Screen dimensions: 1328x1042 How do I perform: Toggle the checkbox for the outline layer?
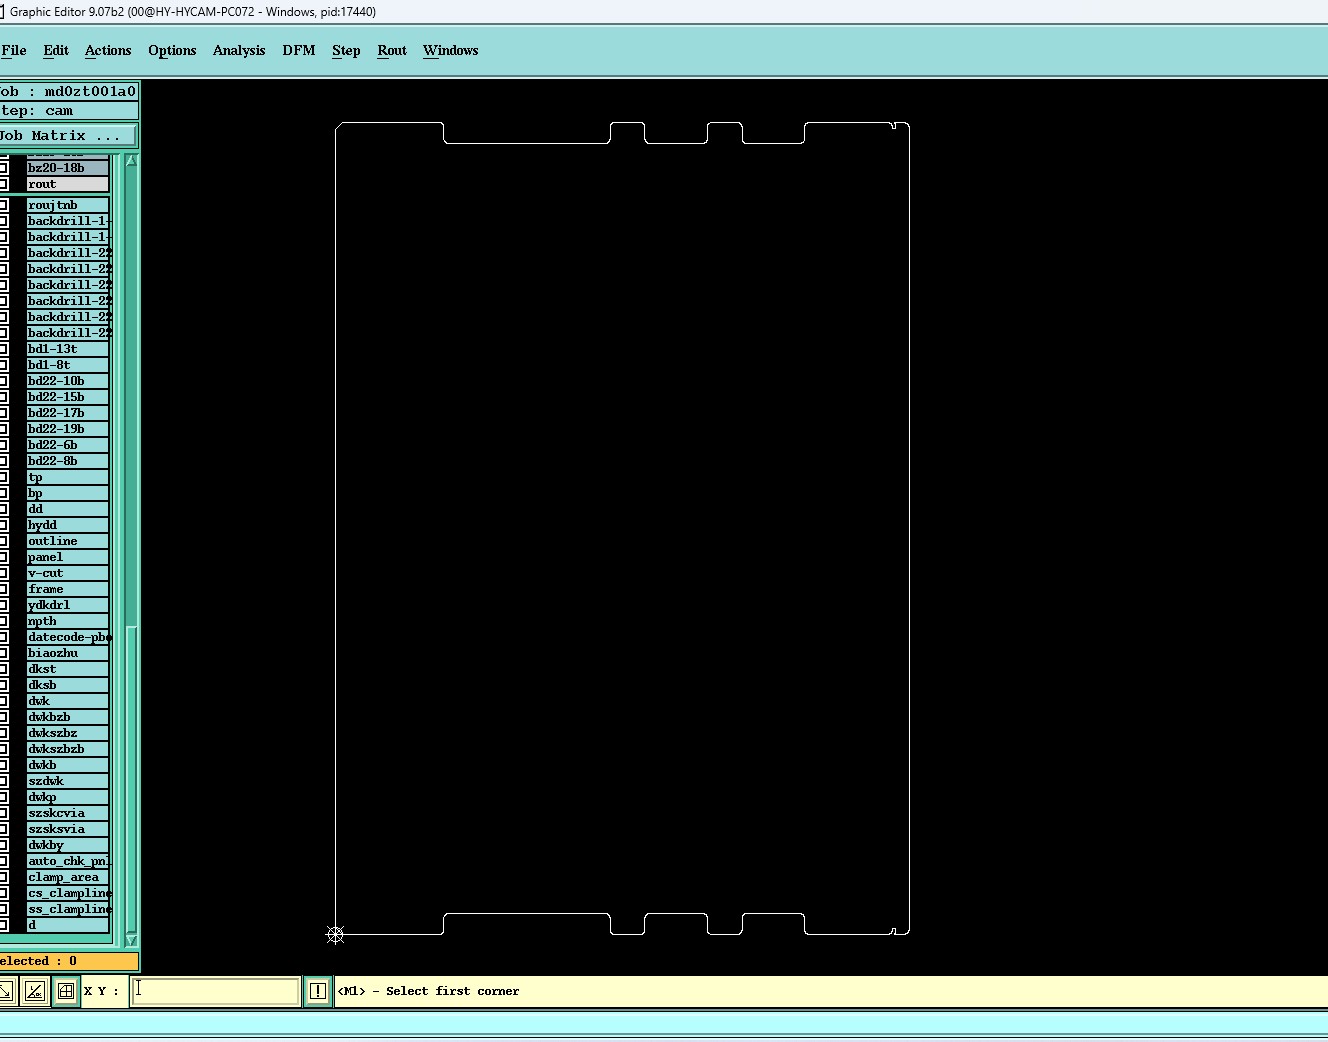click(x=3, y=541)
